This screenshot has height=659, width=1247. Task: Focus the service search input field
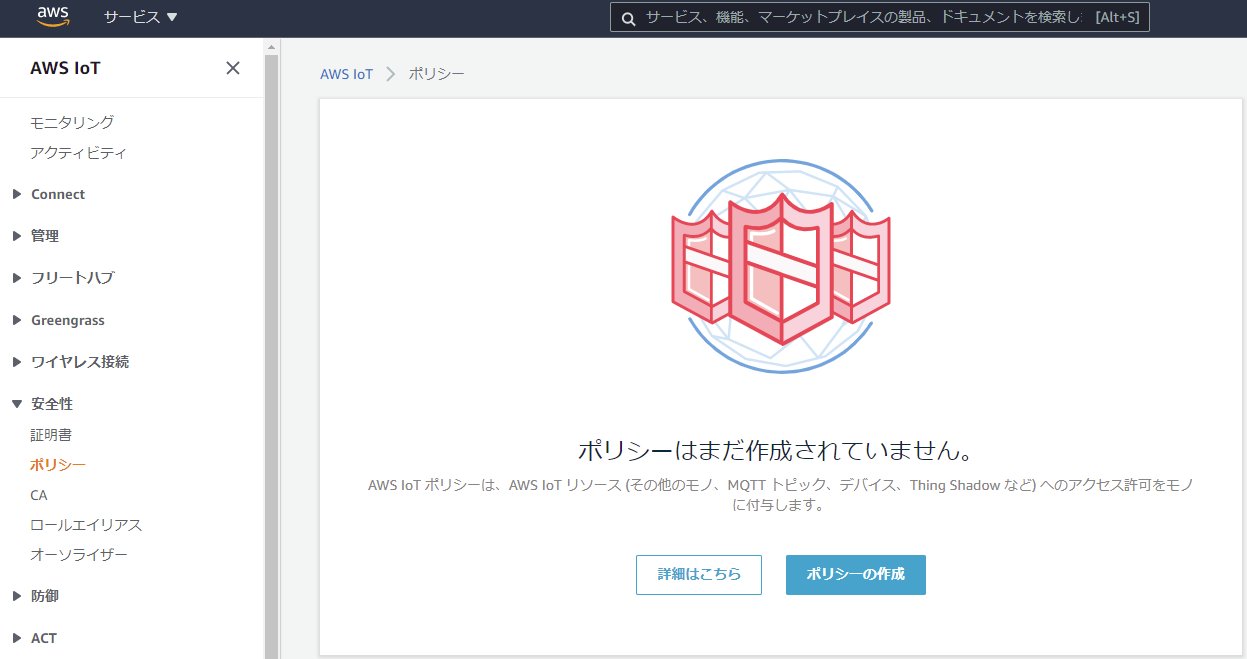pyautogui.click(x=880, y=17)
